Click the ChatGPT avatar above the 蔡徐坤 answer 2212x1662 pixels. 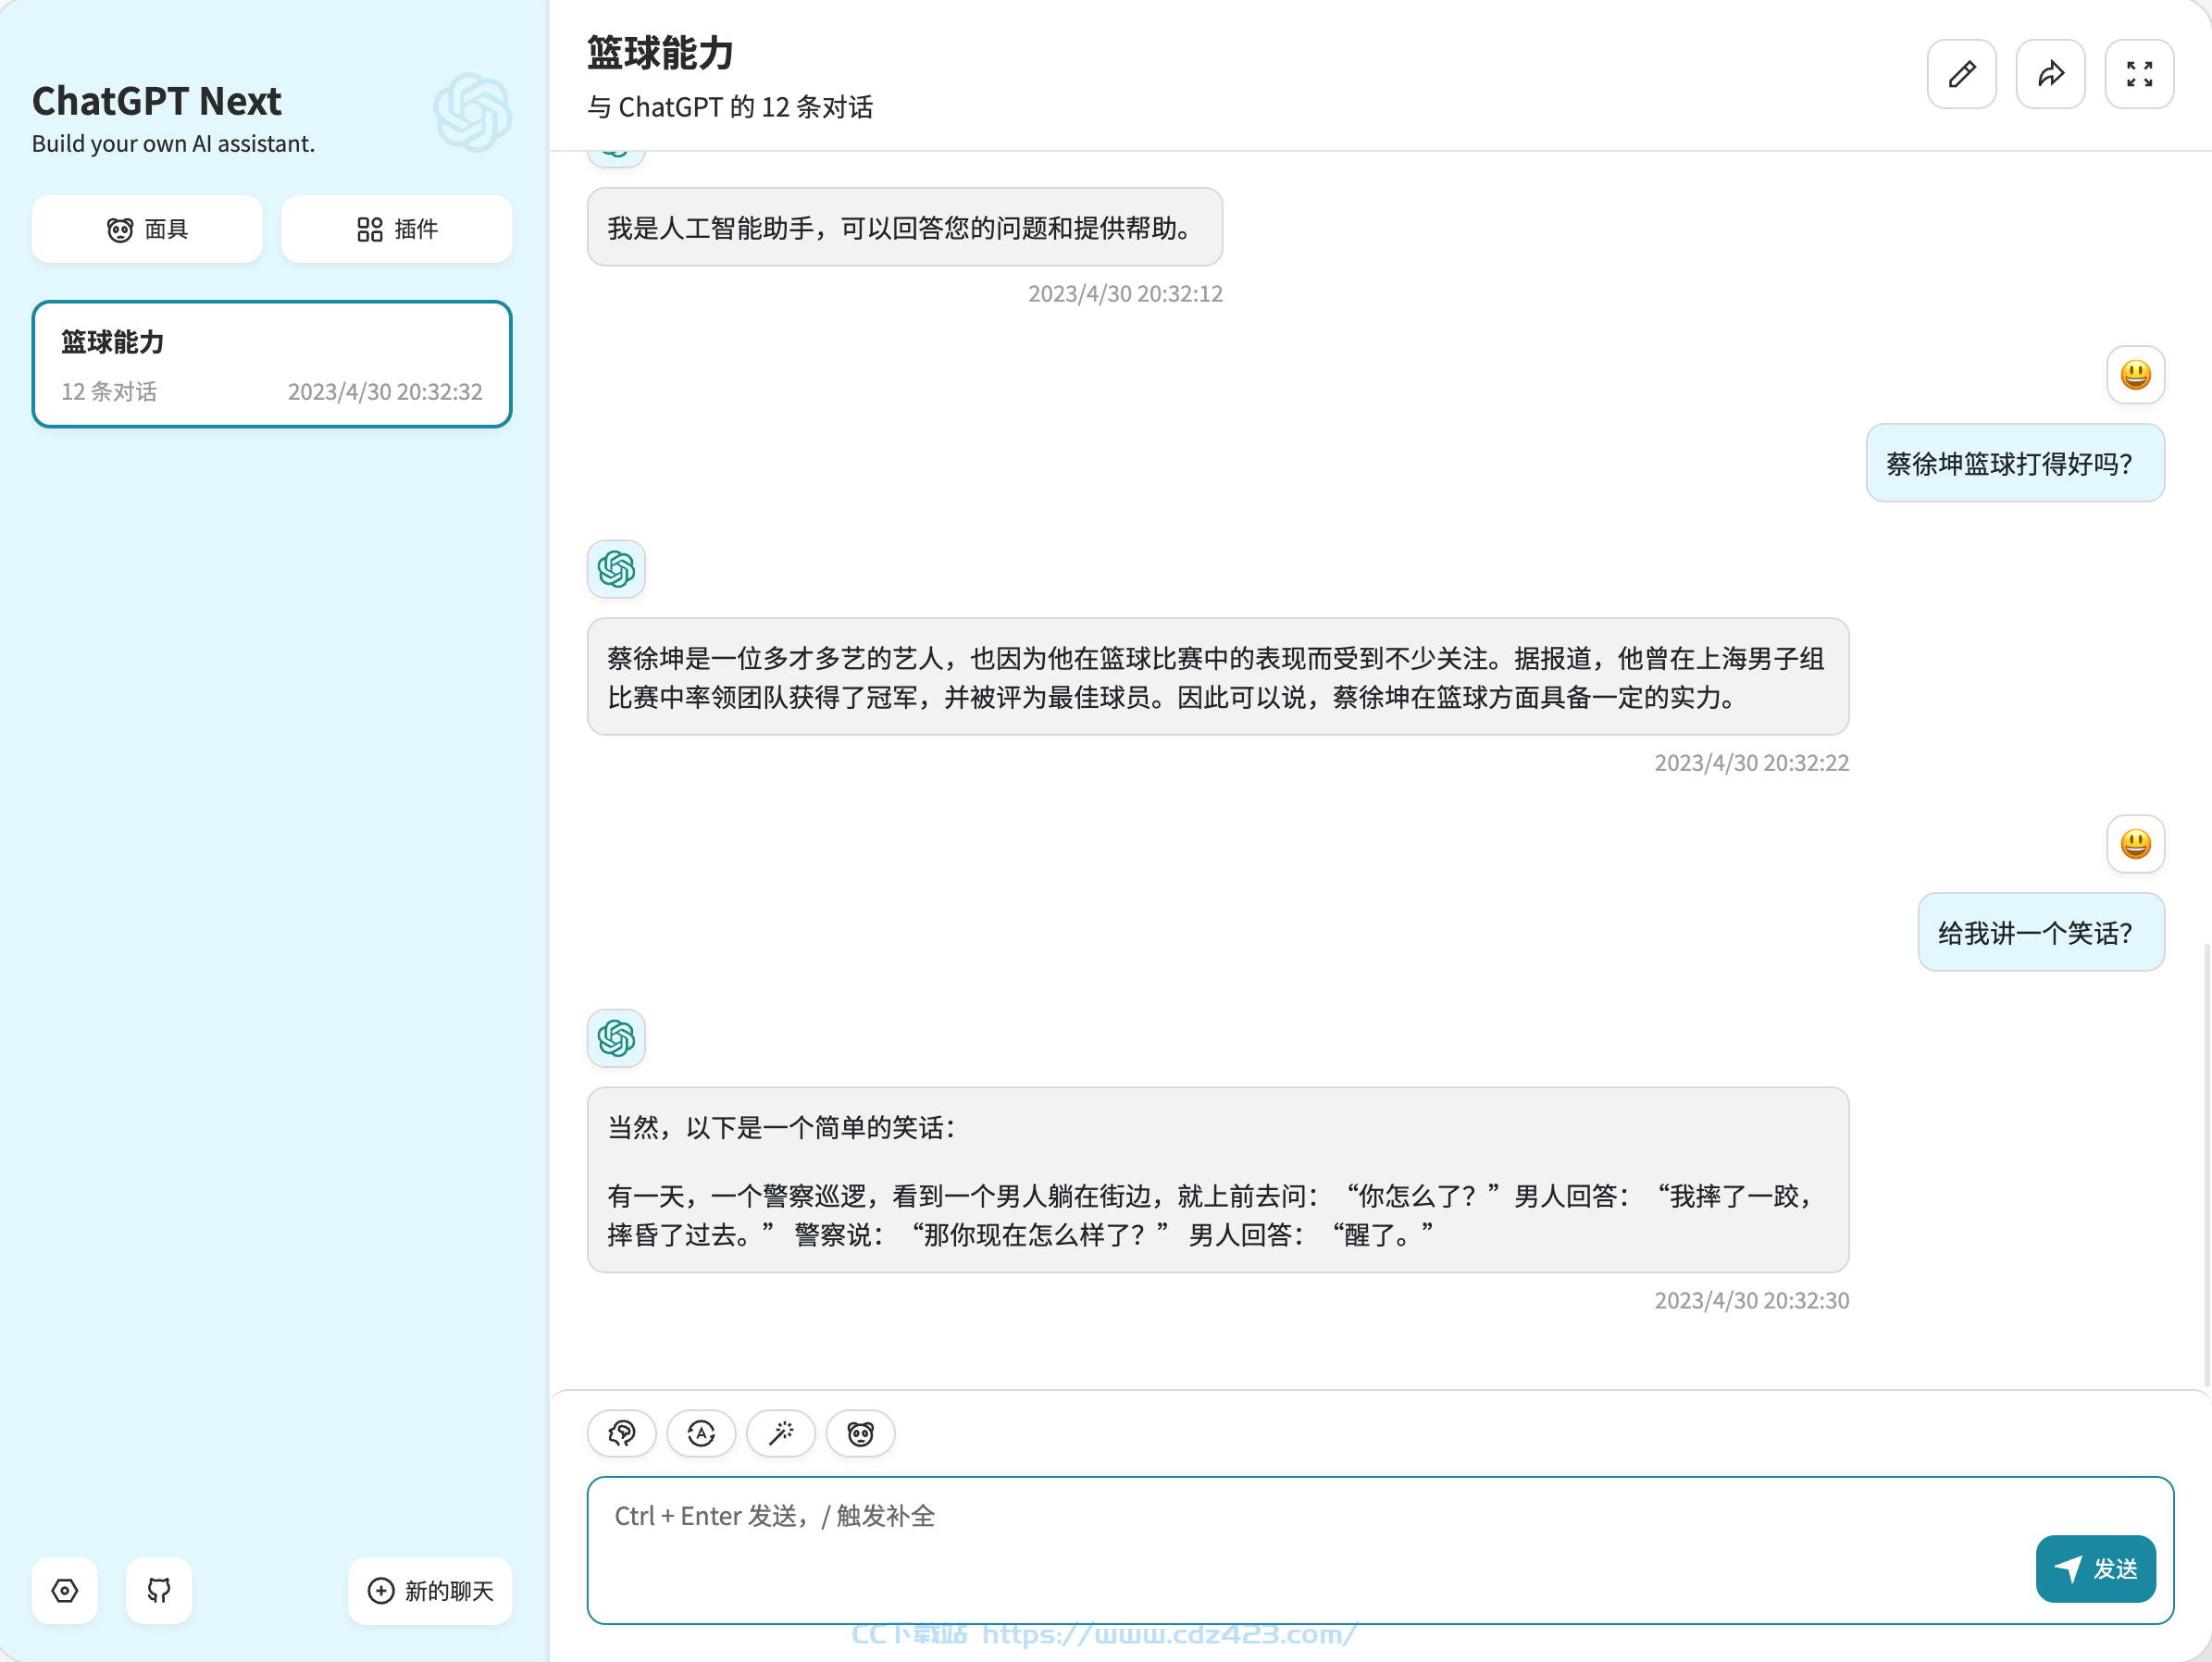click(x=616, y=569)
